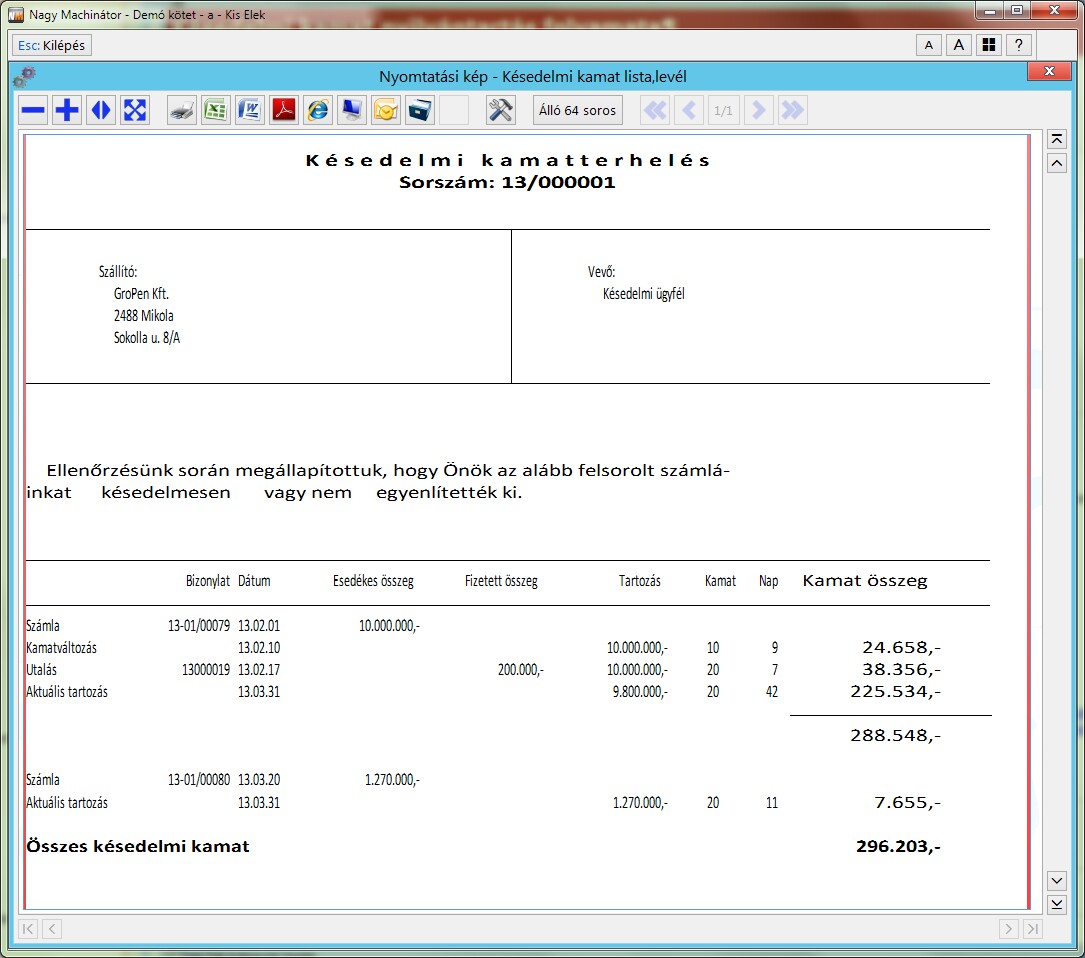Export the report to Word

pyautogui.click(x=249, y=111)
